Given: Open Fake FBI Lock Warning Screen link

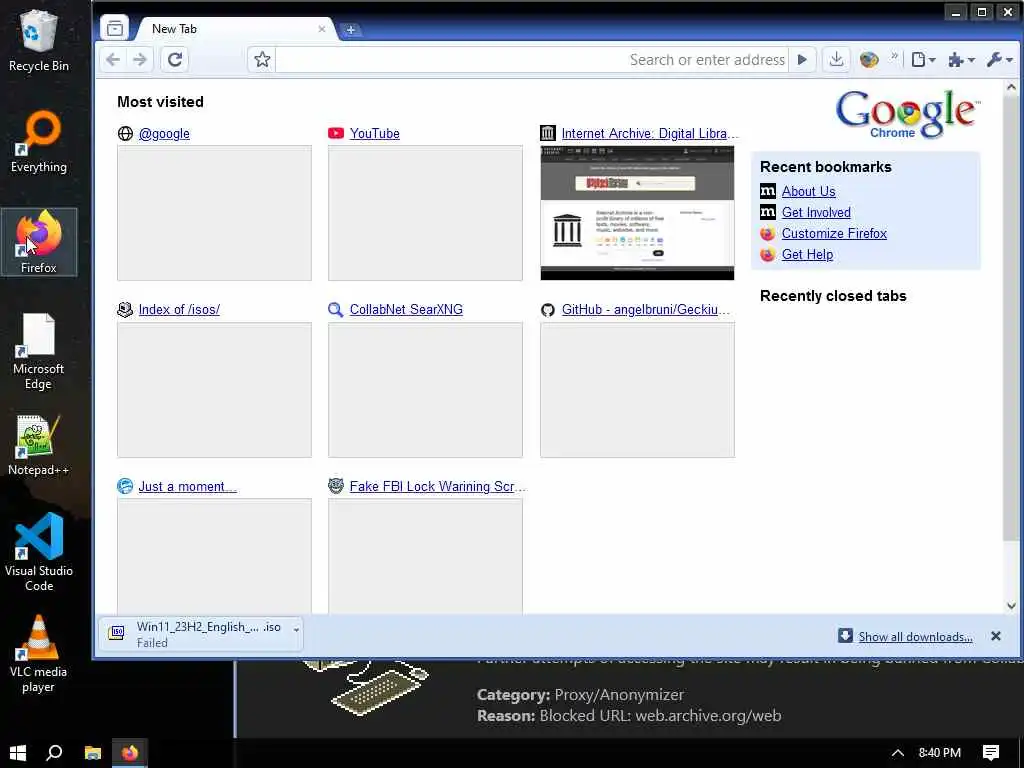Looking at the screenshot, I should pyautogui.click(x=437, y=487).
